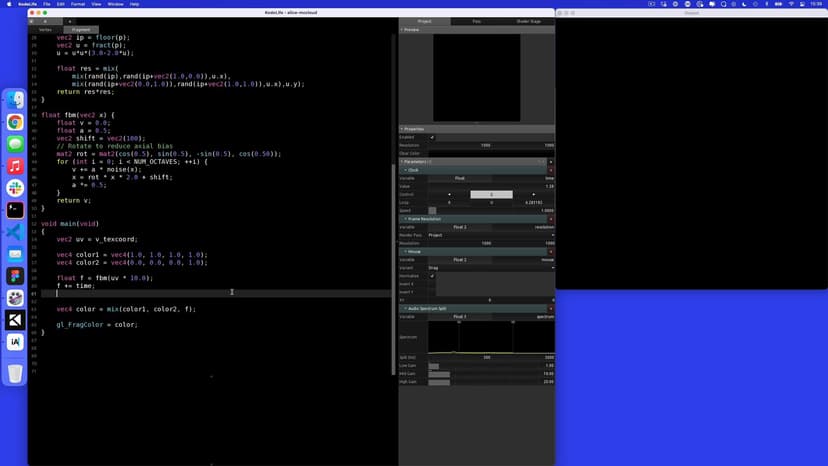This screenshot has width=828, height=466.
Task: Toggle the Clock Loop checkbox
Action: [432, 210]
